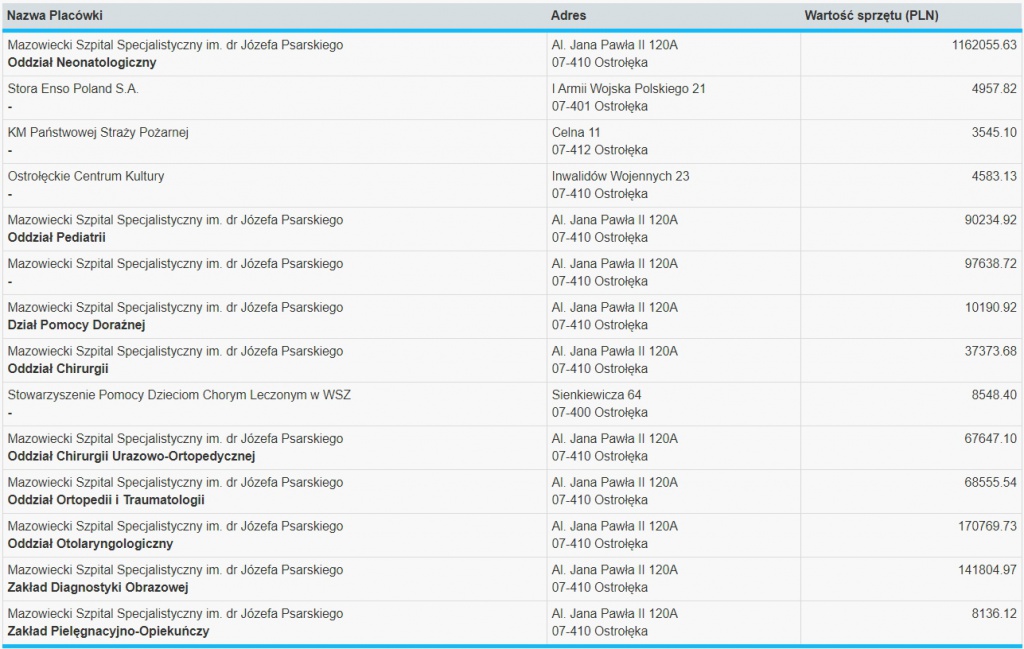Select KM Państwowej Straży Pożarnej
1024x649 pixels.
point(98,133)
